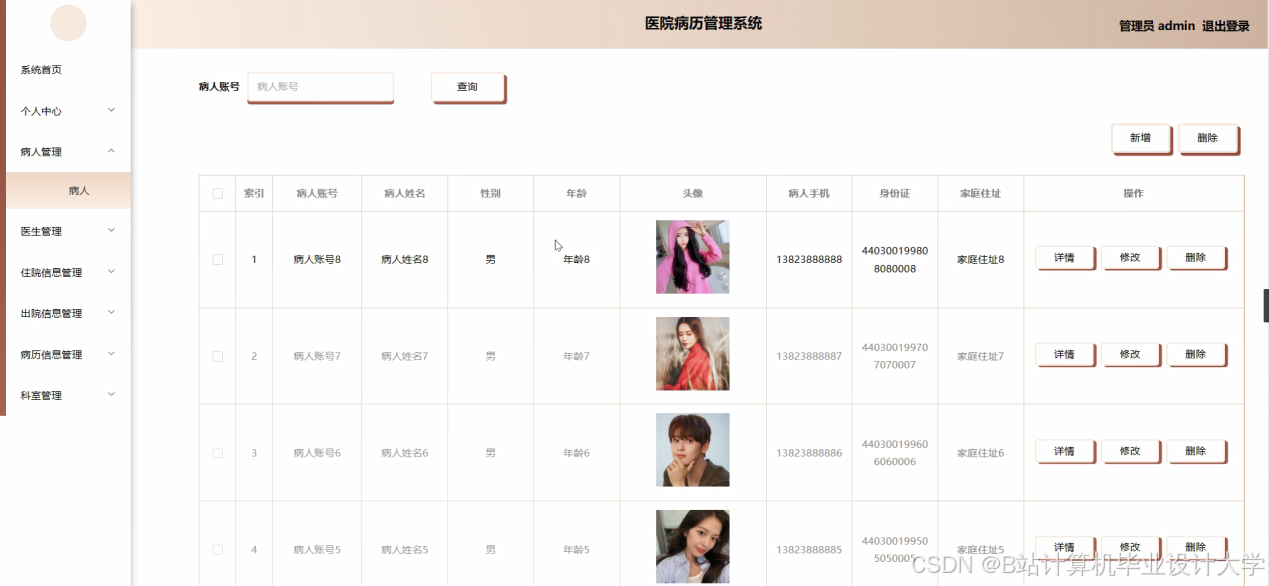This screenshot has height=586, width=1269.
Task: Check the checkbox for row 病人账号6
Action: point(218,453)
